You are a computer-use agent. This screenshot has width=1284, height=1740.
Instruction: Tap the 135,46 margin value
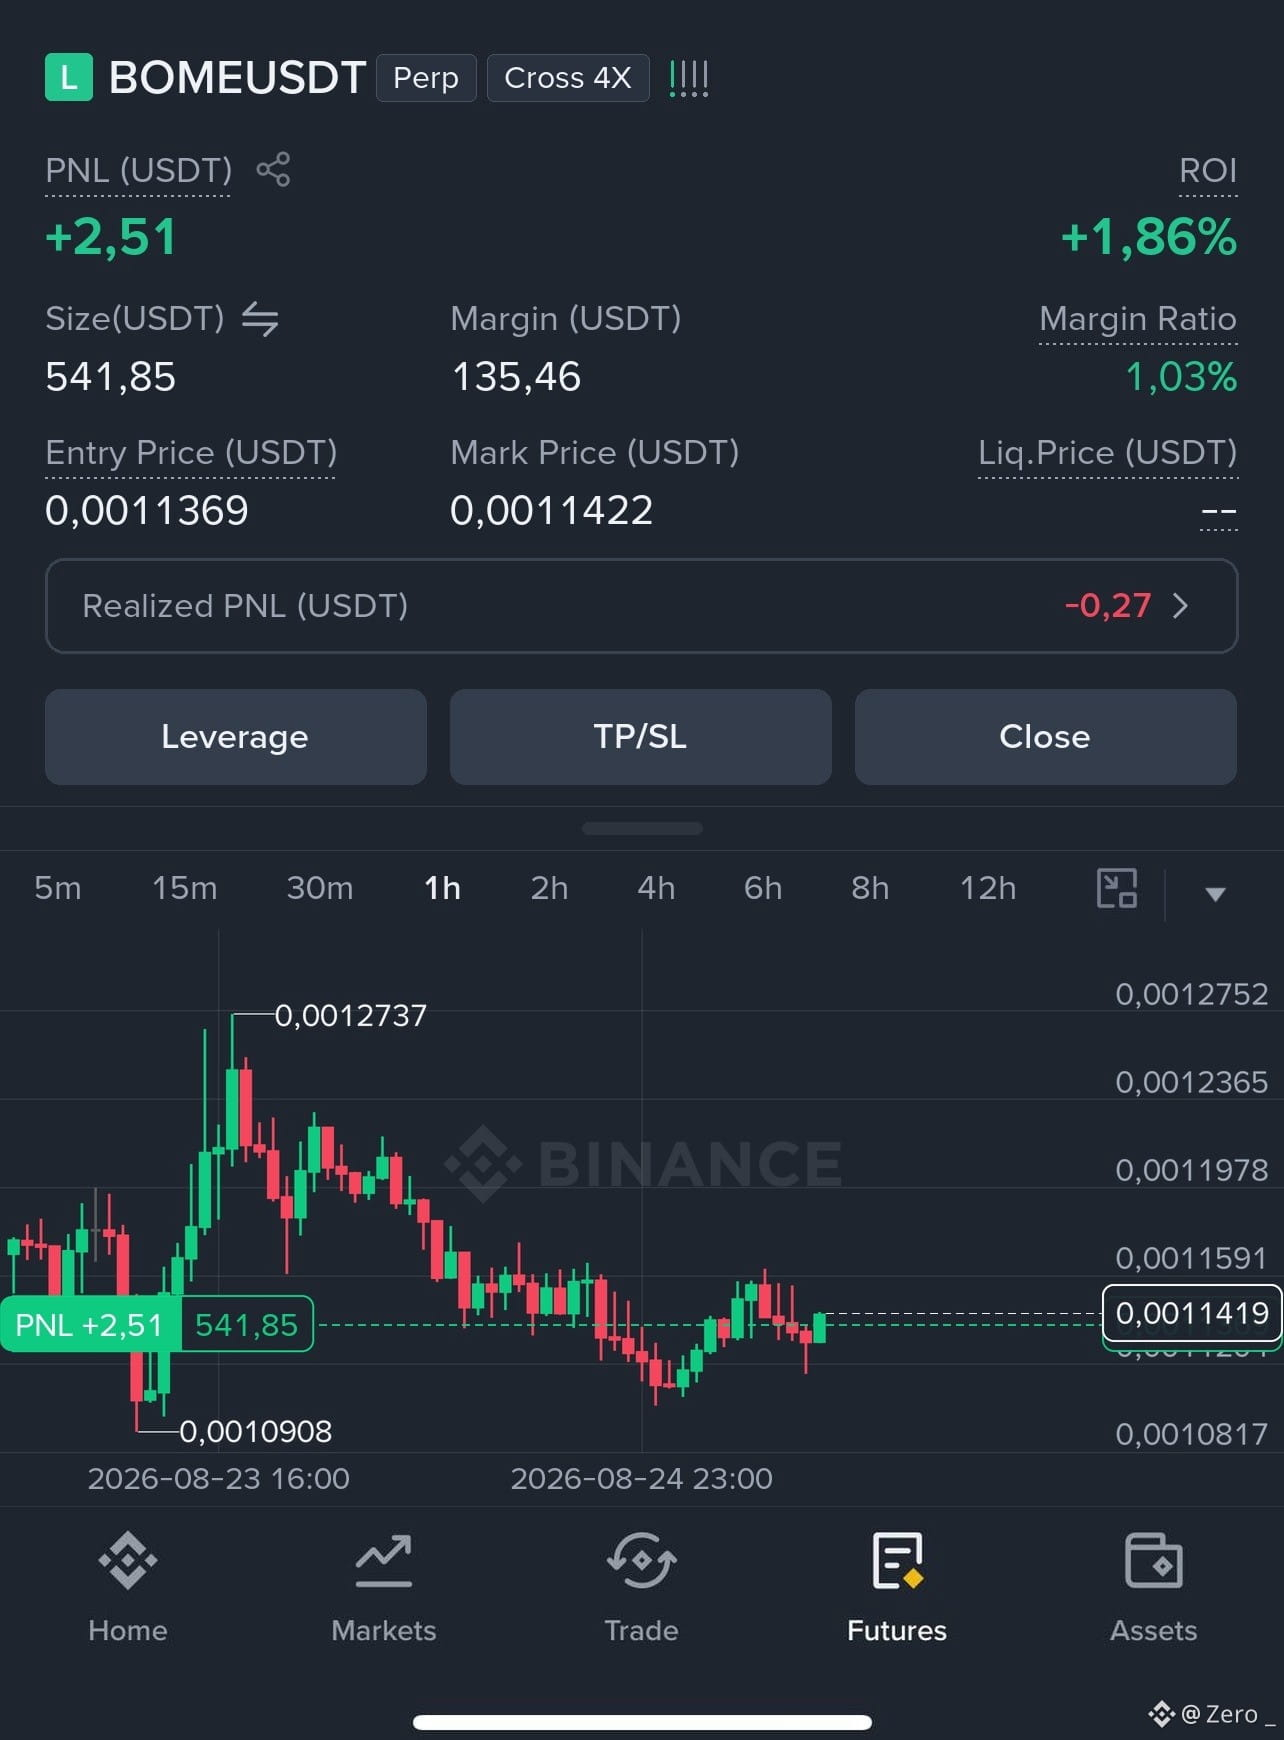(x=516, y=377)
